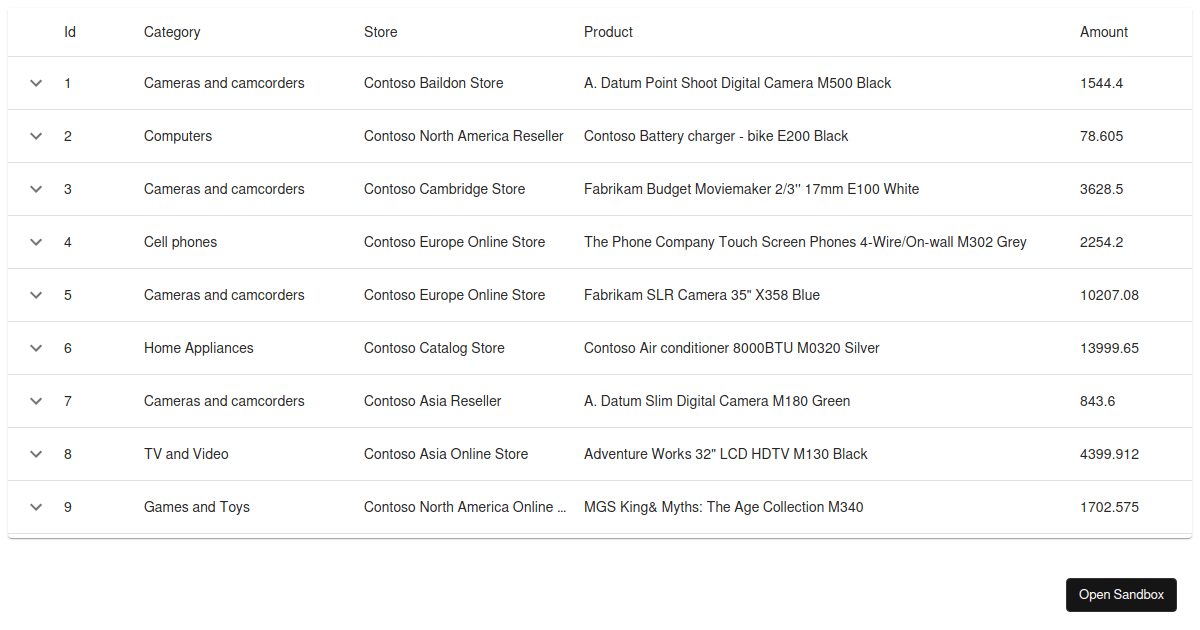
Task: Click the Contoso Battery charger product cell
Action: coord(715,136)
